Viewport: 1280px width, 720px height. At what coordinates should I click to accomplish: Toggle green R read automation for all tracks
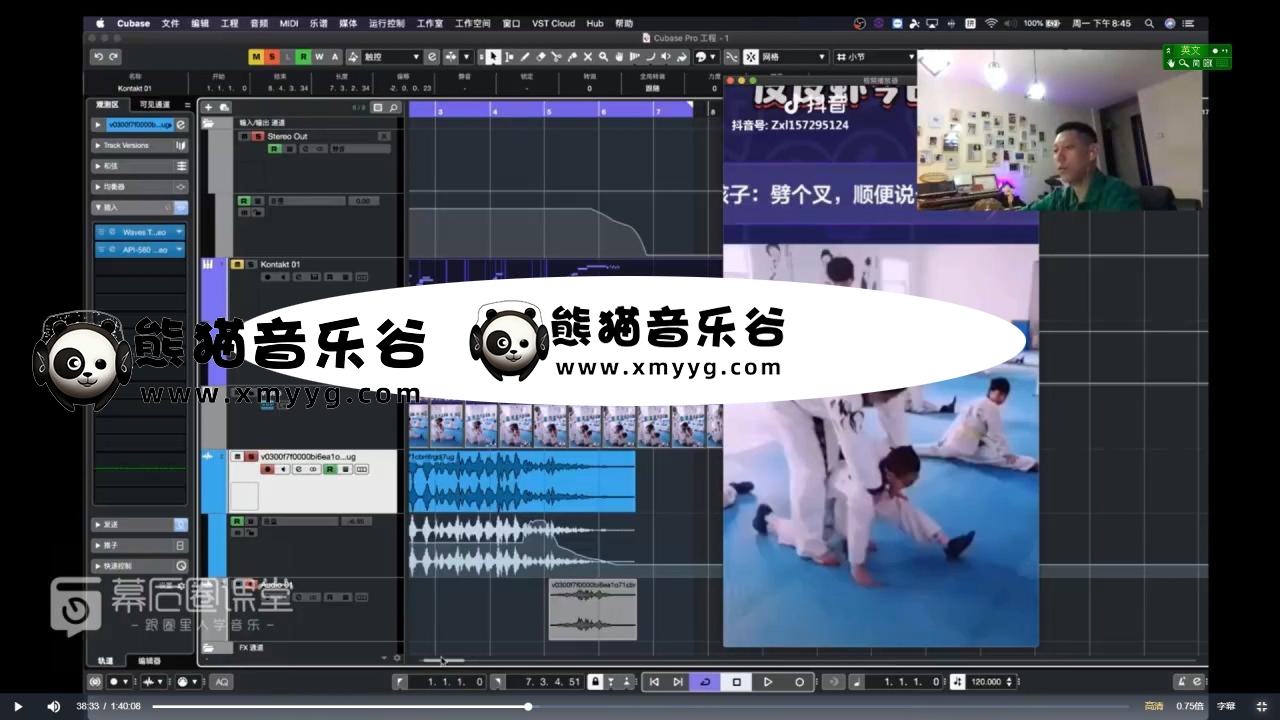click(x=303, y=57)
